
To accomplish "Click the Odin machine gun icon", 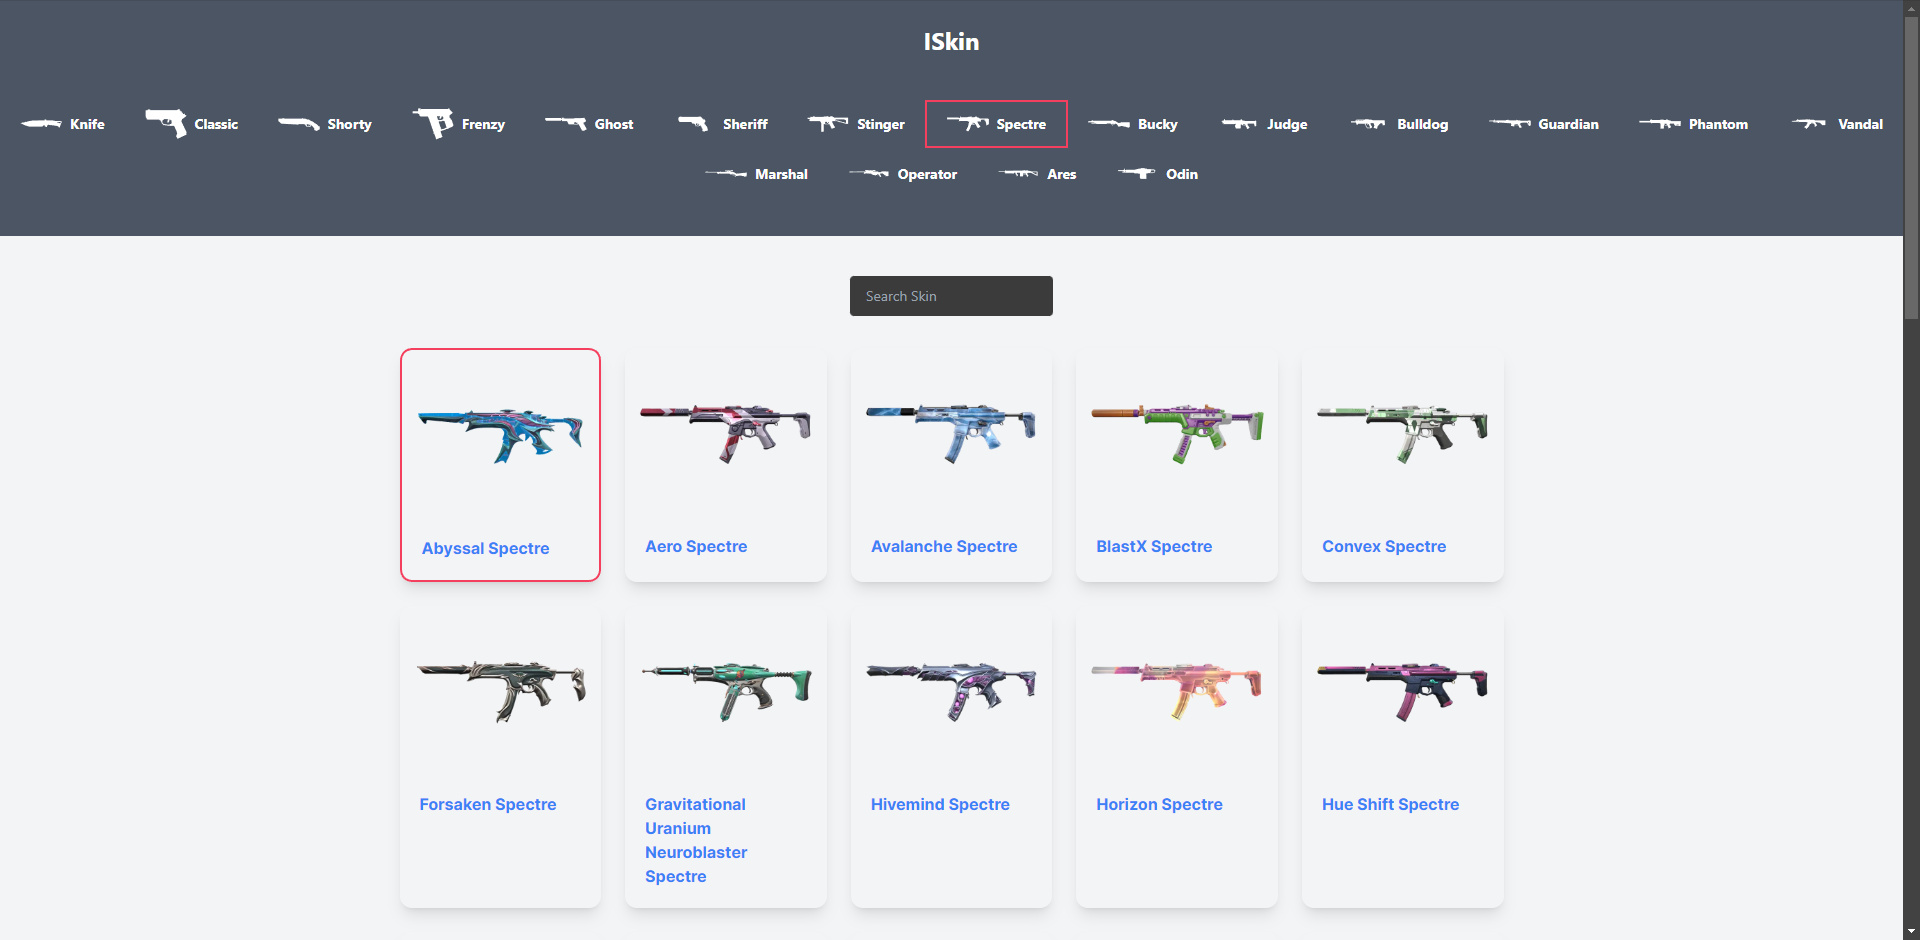I will (1137, 174).
